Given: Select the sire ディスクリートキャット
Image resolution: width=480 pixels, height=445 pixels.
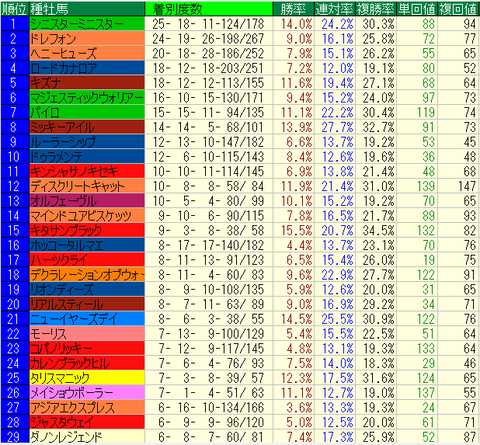Looking at the screenshot, I should click(x=87, y=186).
